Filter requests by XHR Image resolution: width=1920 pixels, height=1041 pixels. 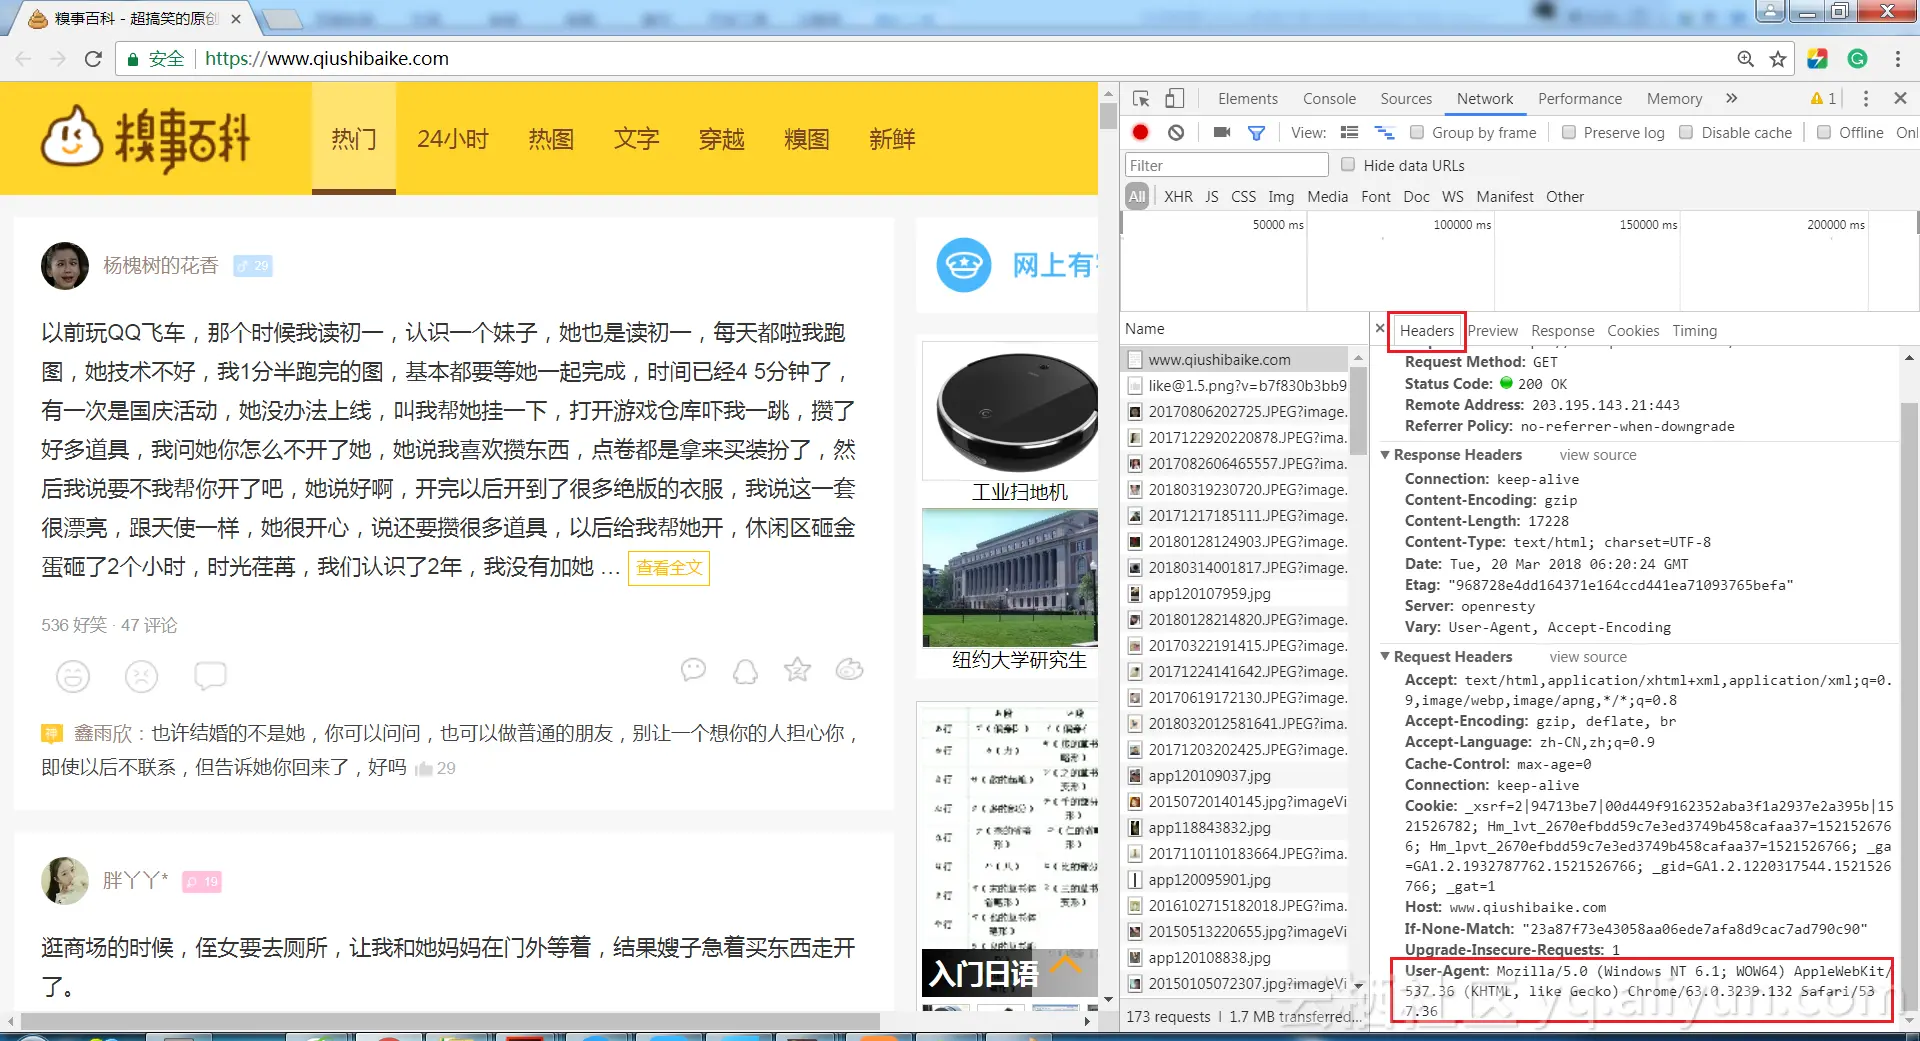(x=1178, y=196)
